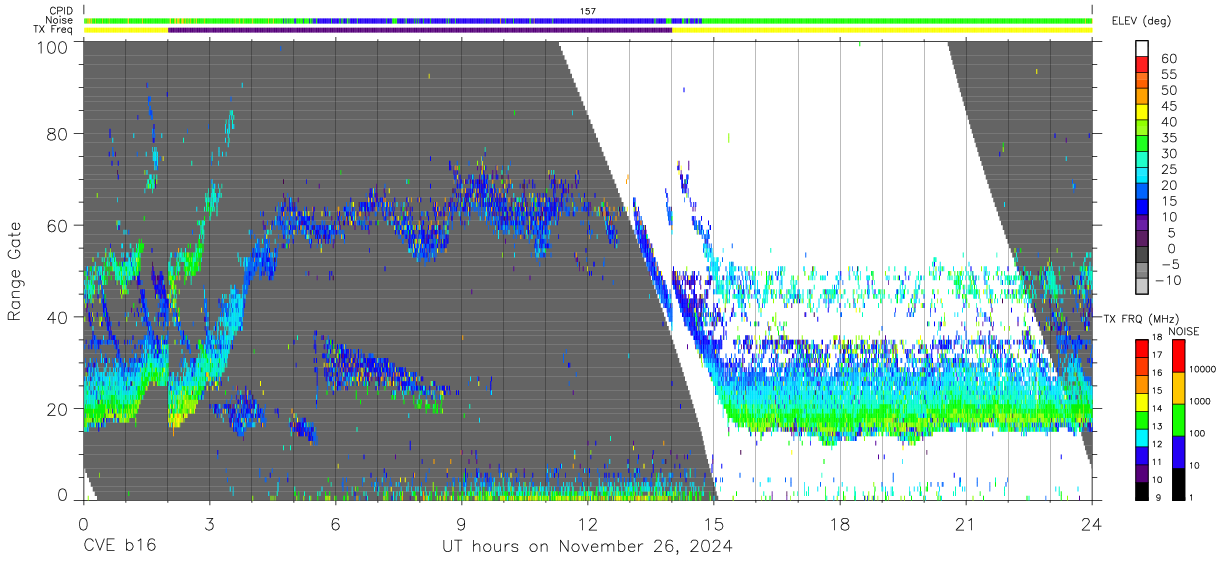This screenshot has height=567, width=1228.
Task: Click the purple segment of TX Freq bar
Action: [420, 30]
